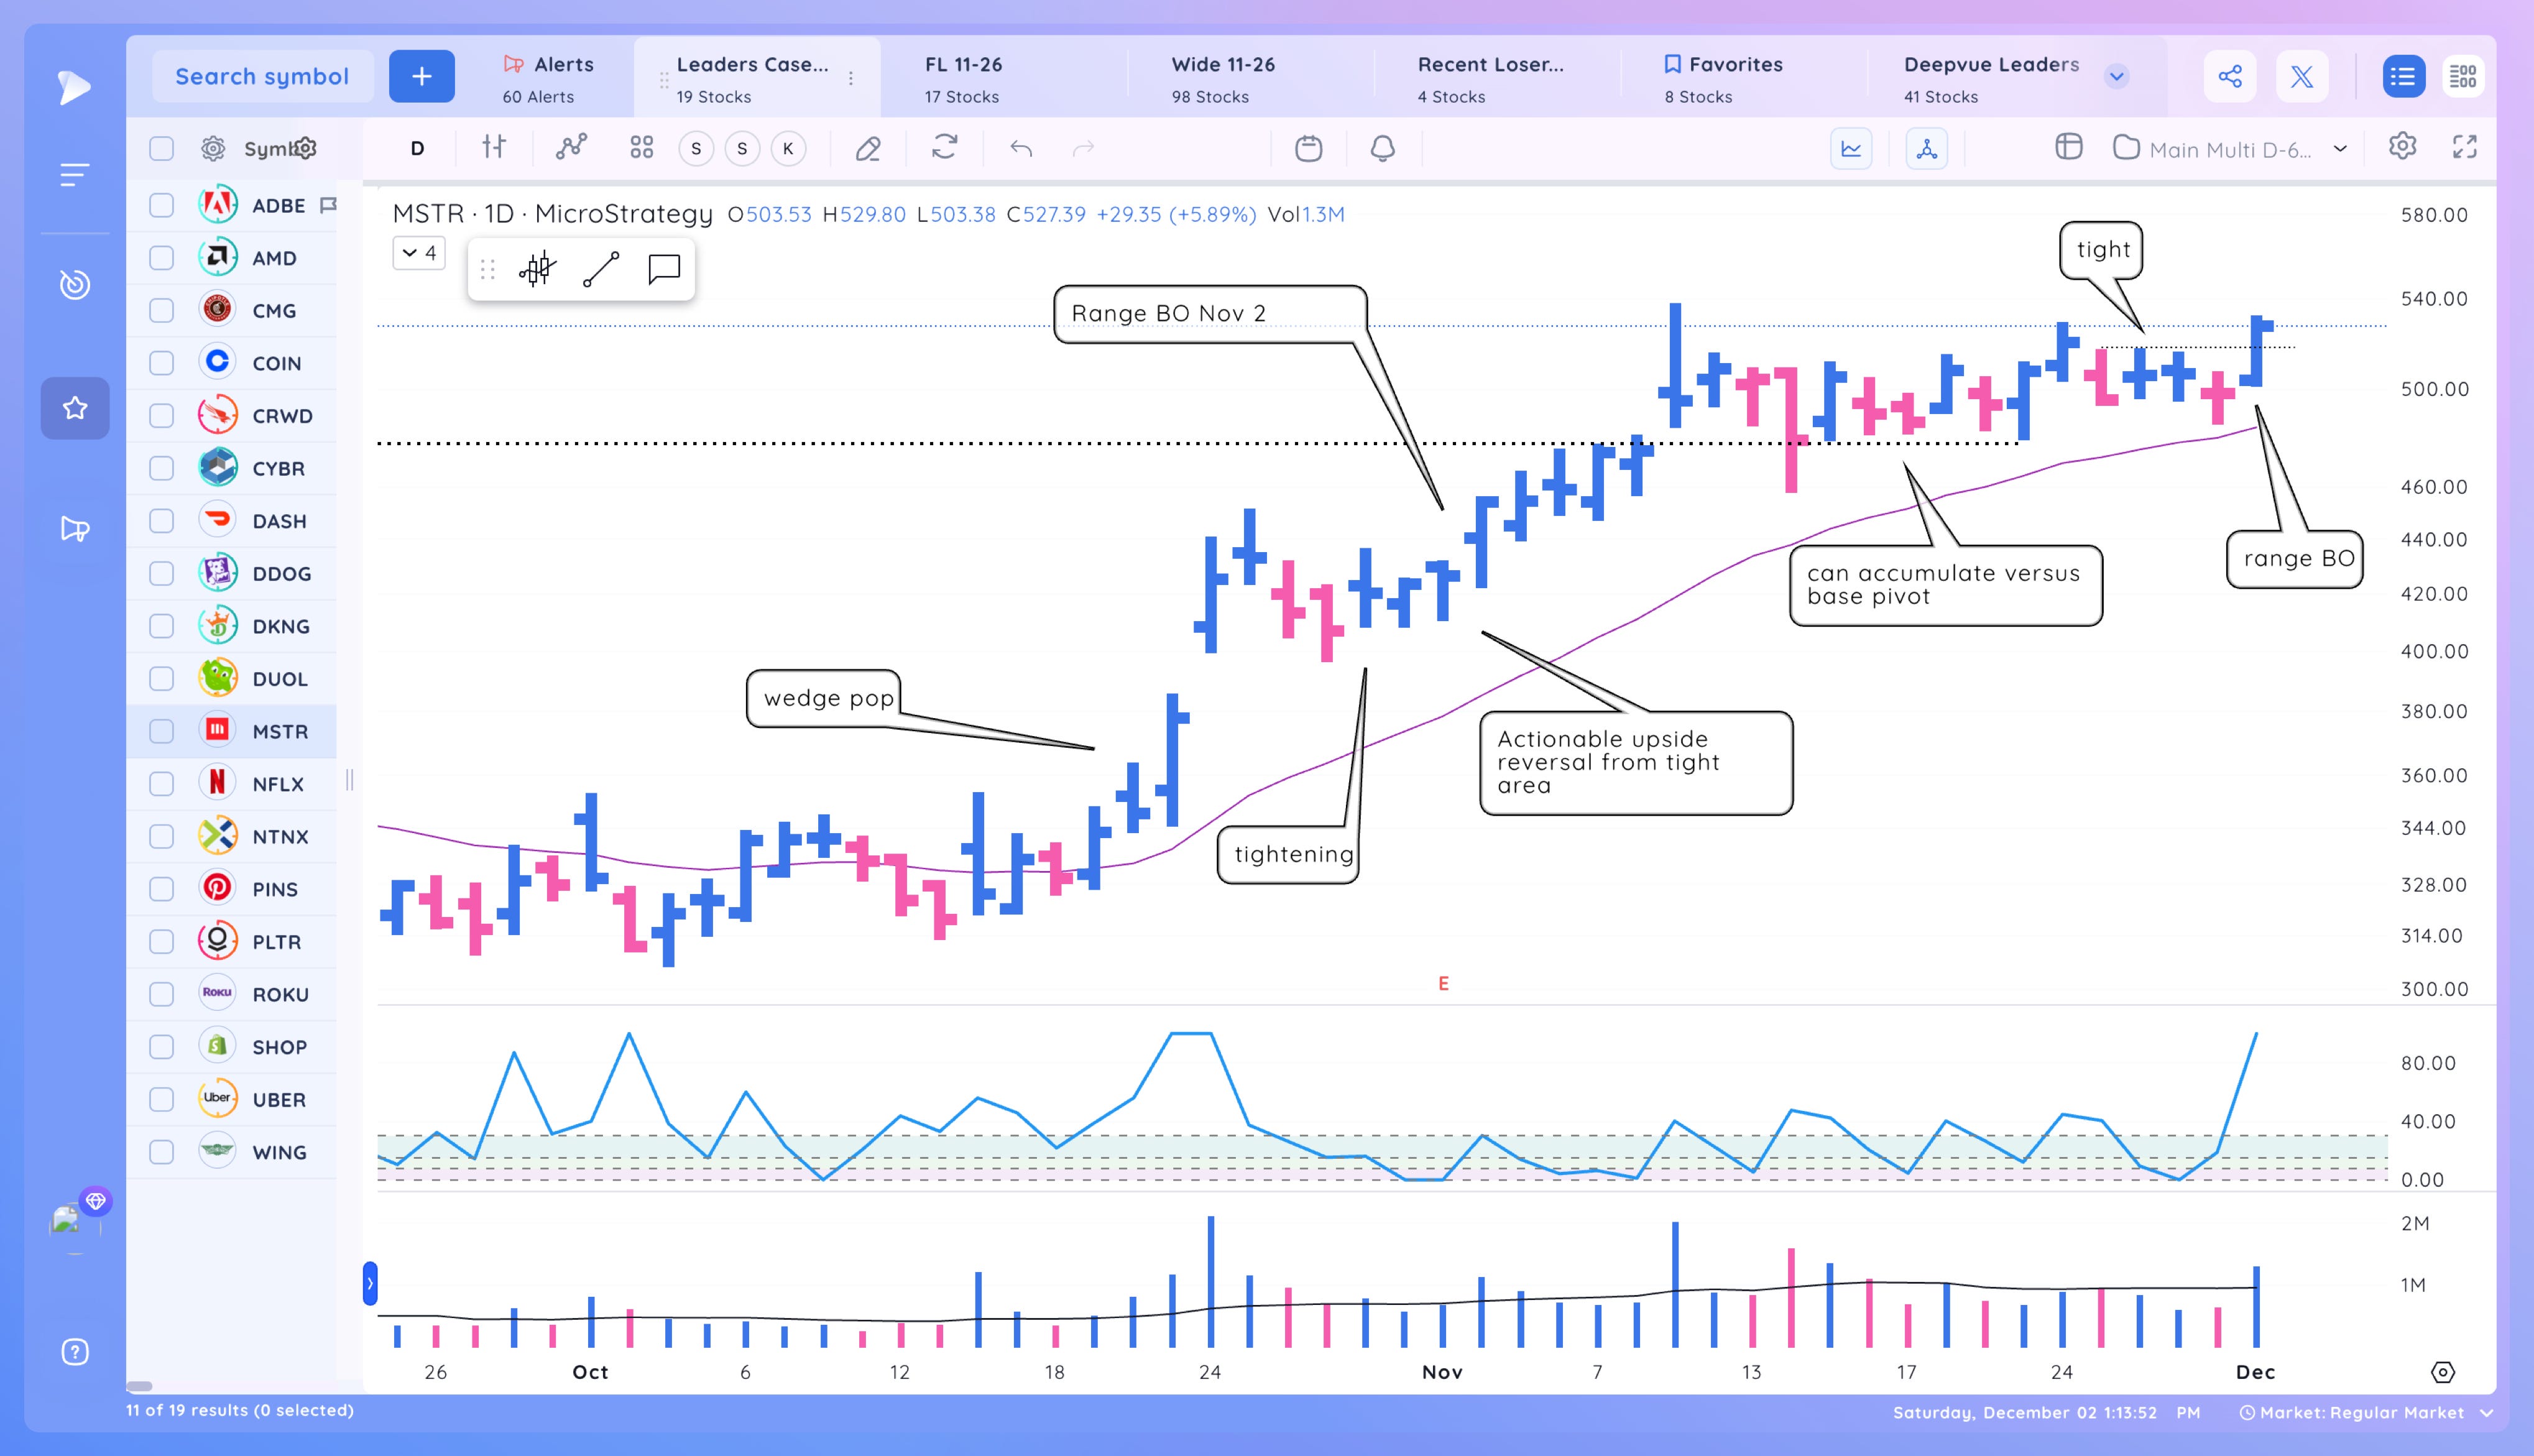Viewport: 2534px width, 1456px height.
Task: Select the trend line drawing tool
Action: [x=601, y=269]
